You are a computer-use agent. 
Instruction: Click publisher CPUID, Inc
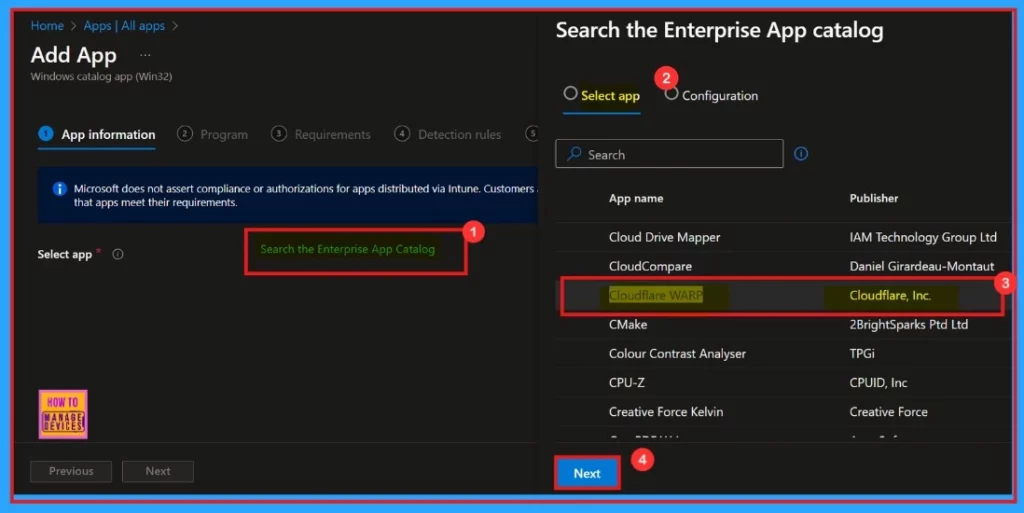[878, 382]
